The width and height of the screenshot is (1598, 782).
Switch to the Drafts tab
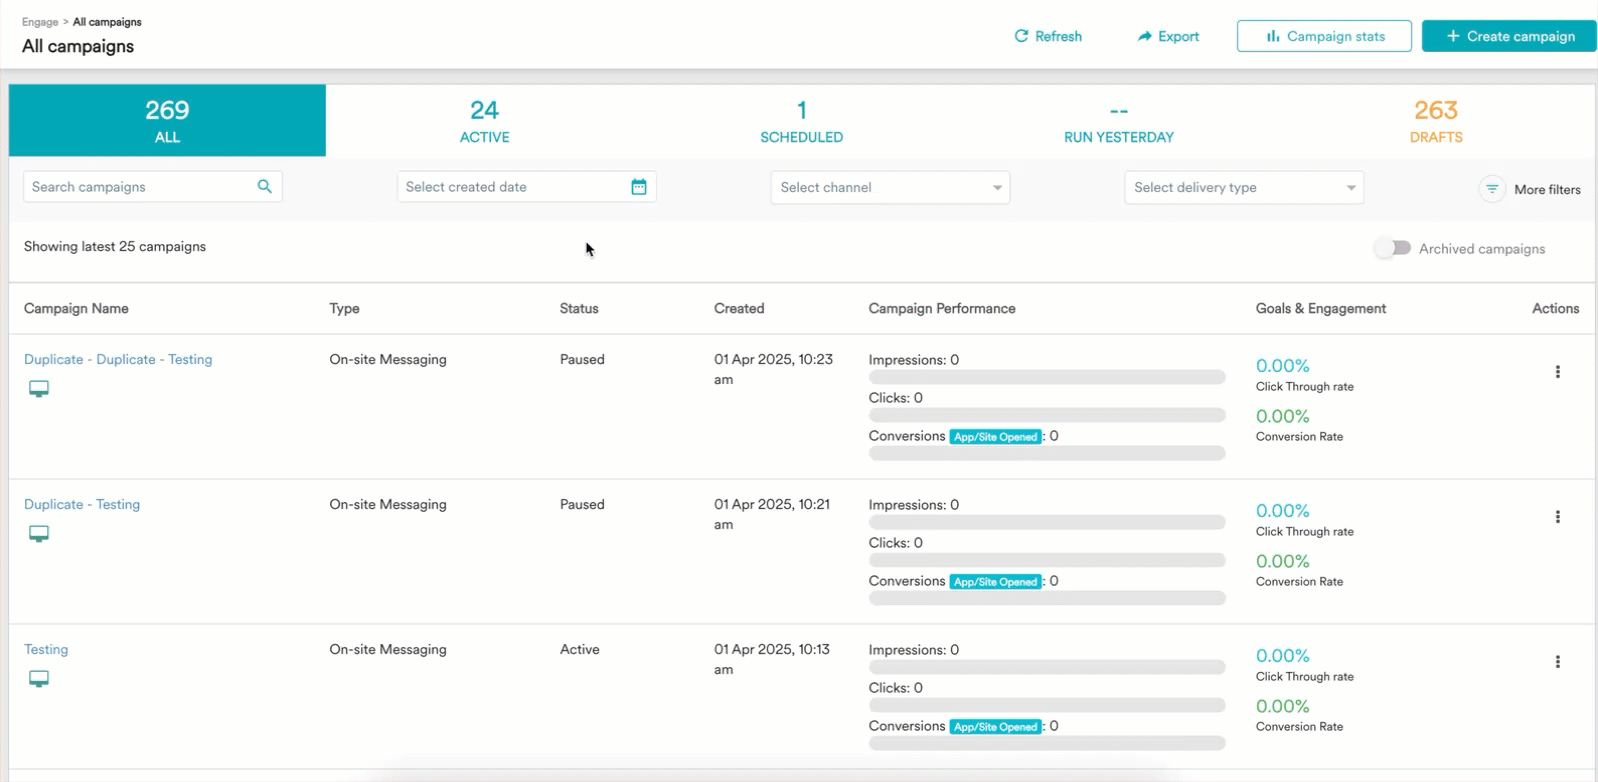click(x=1435, y=121)
